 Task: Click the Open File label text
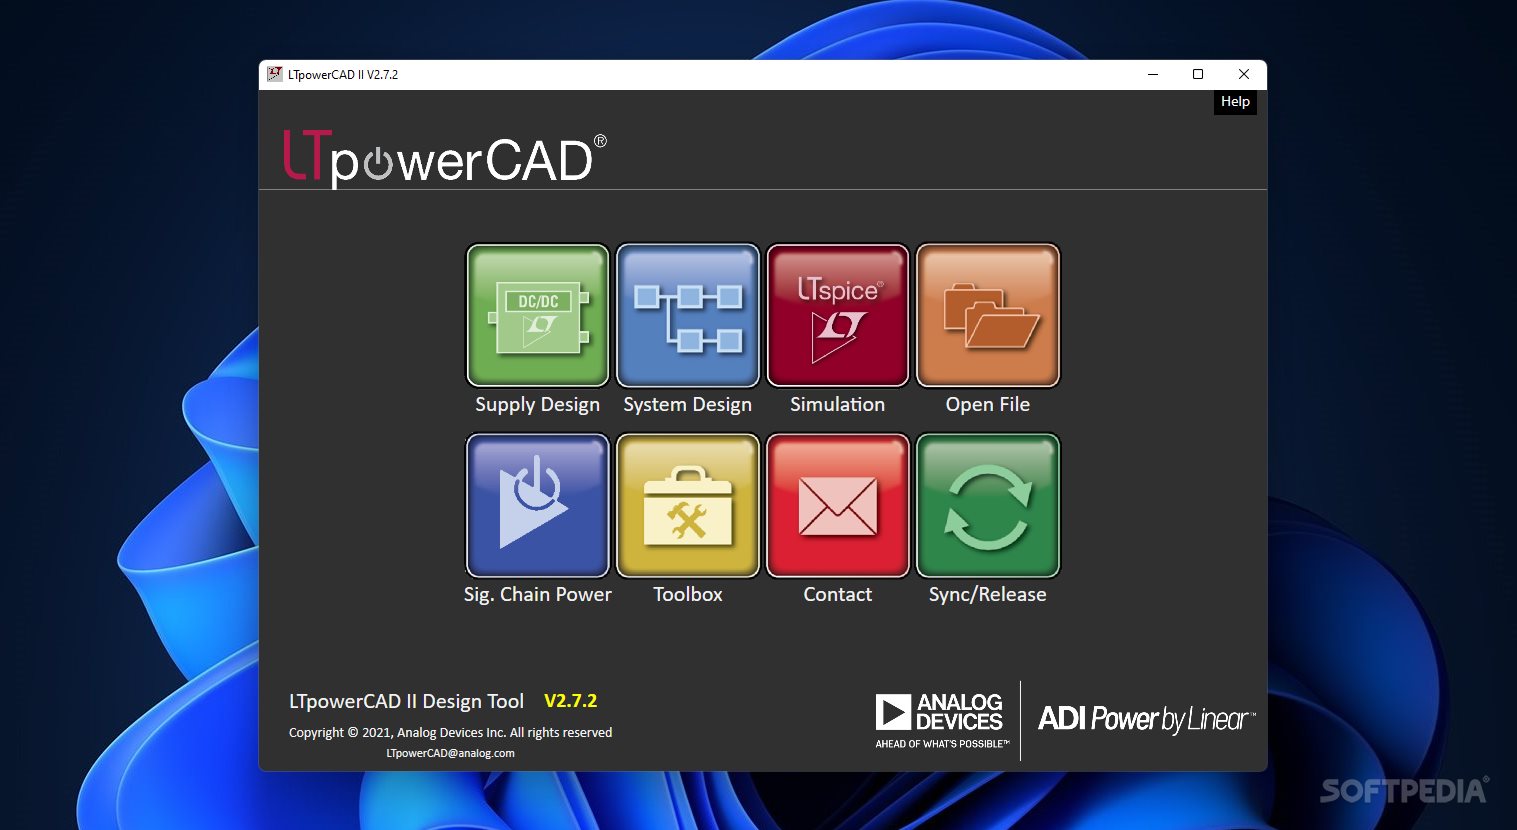[987, 405]
